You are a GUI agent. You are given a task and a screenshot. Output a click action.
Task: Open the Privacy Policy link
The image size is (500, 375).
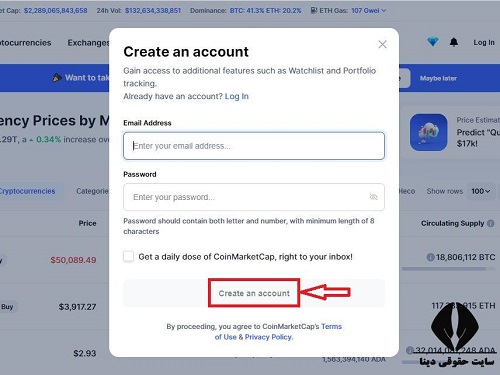(x=269, y=337)
